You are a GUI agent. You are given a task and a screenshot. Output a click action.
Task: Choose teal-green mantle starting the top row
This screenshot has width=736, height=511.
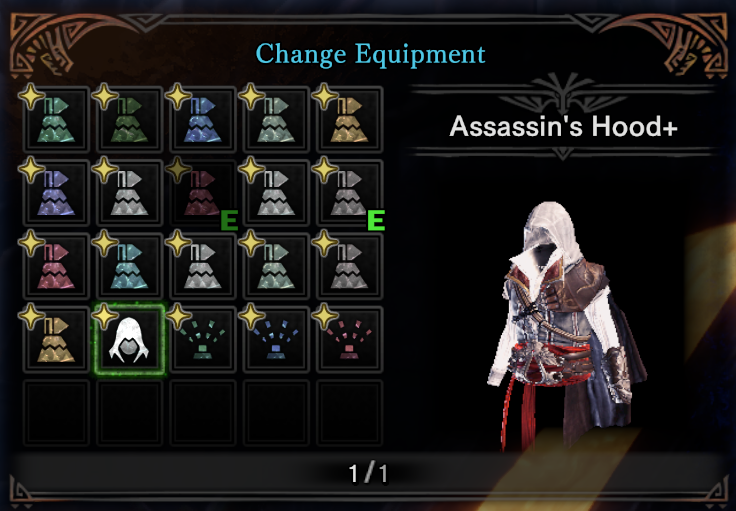click(56, 120)
